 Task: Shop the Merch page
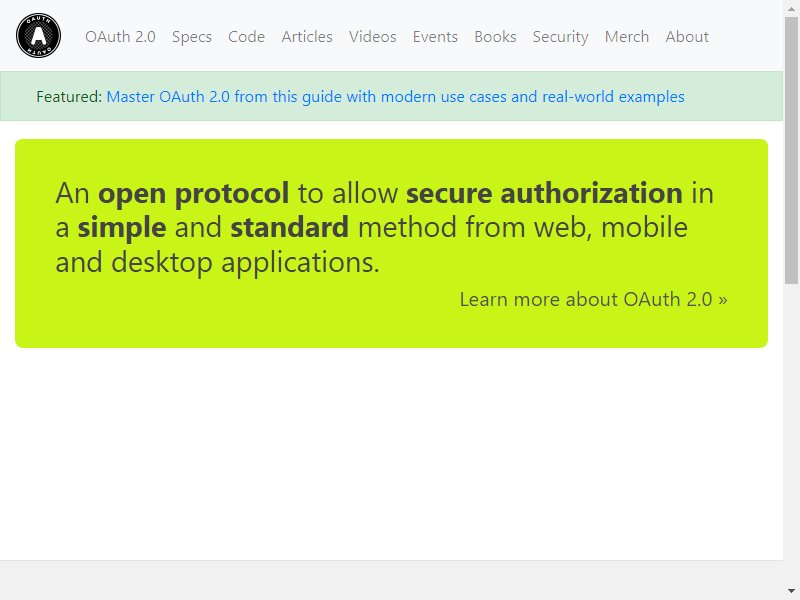627,37
